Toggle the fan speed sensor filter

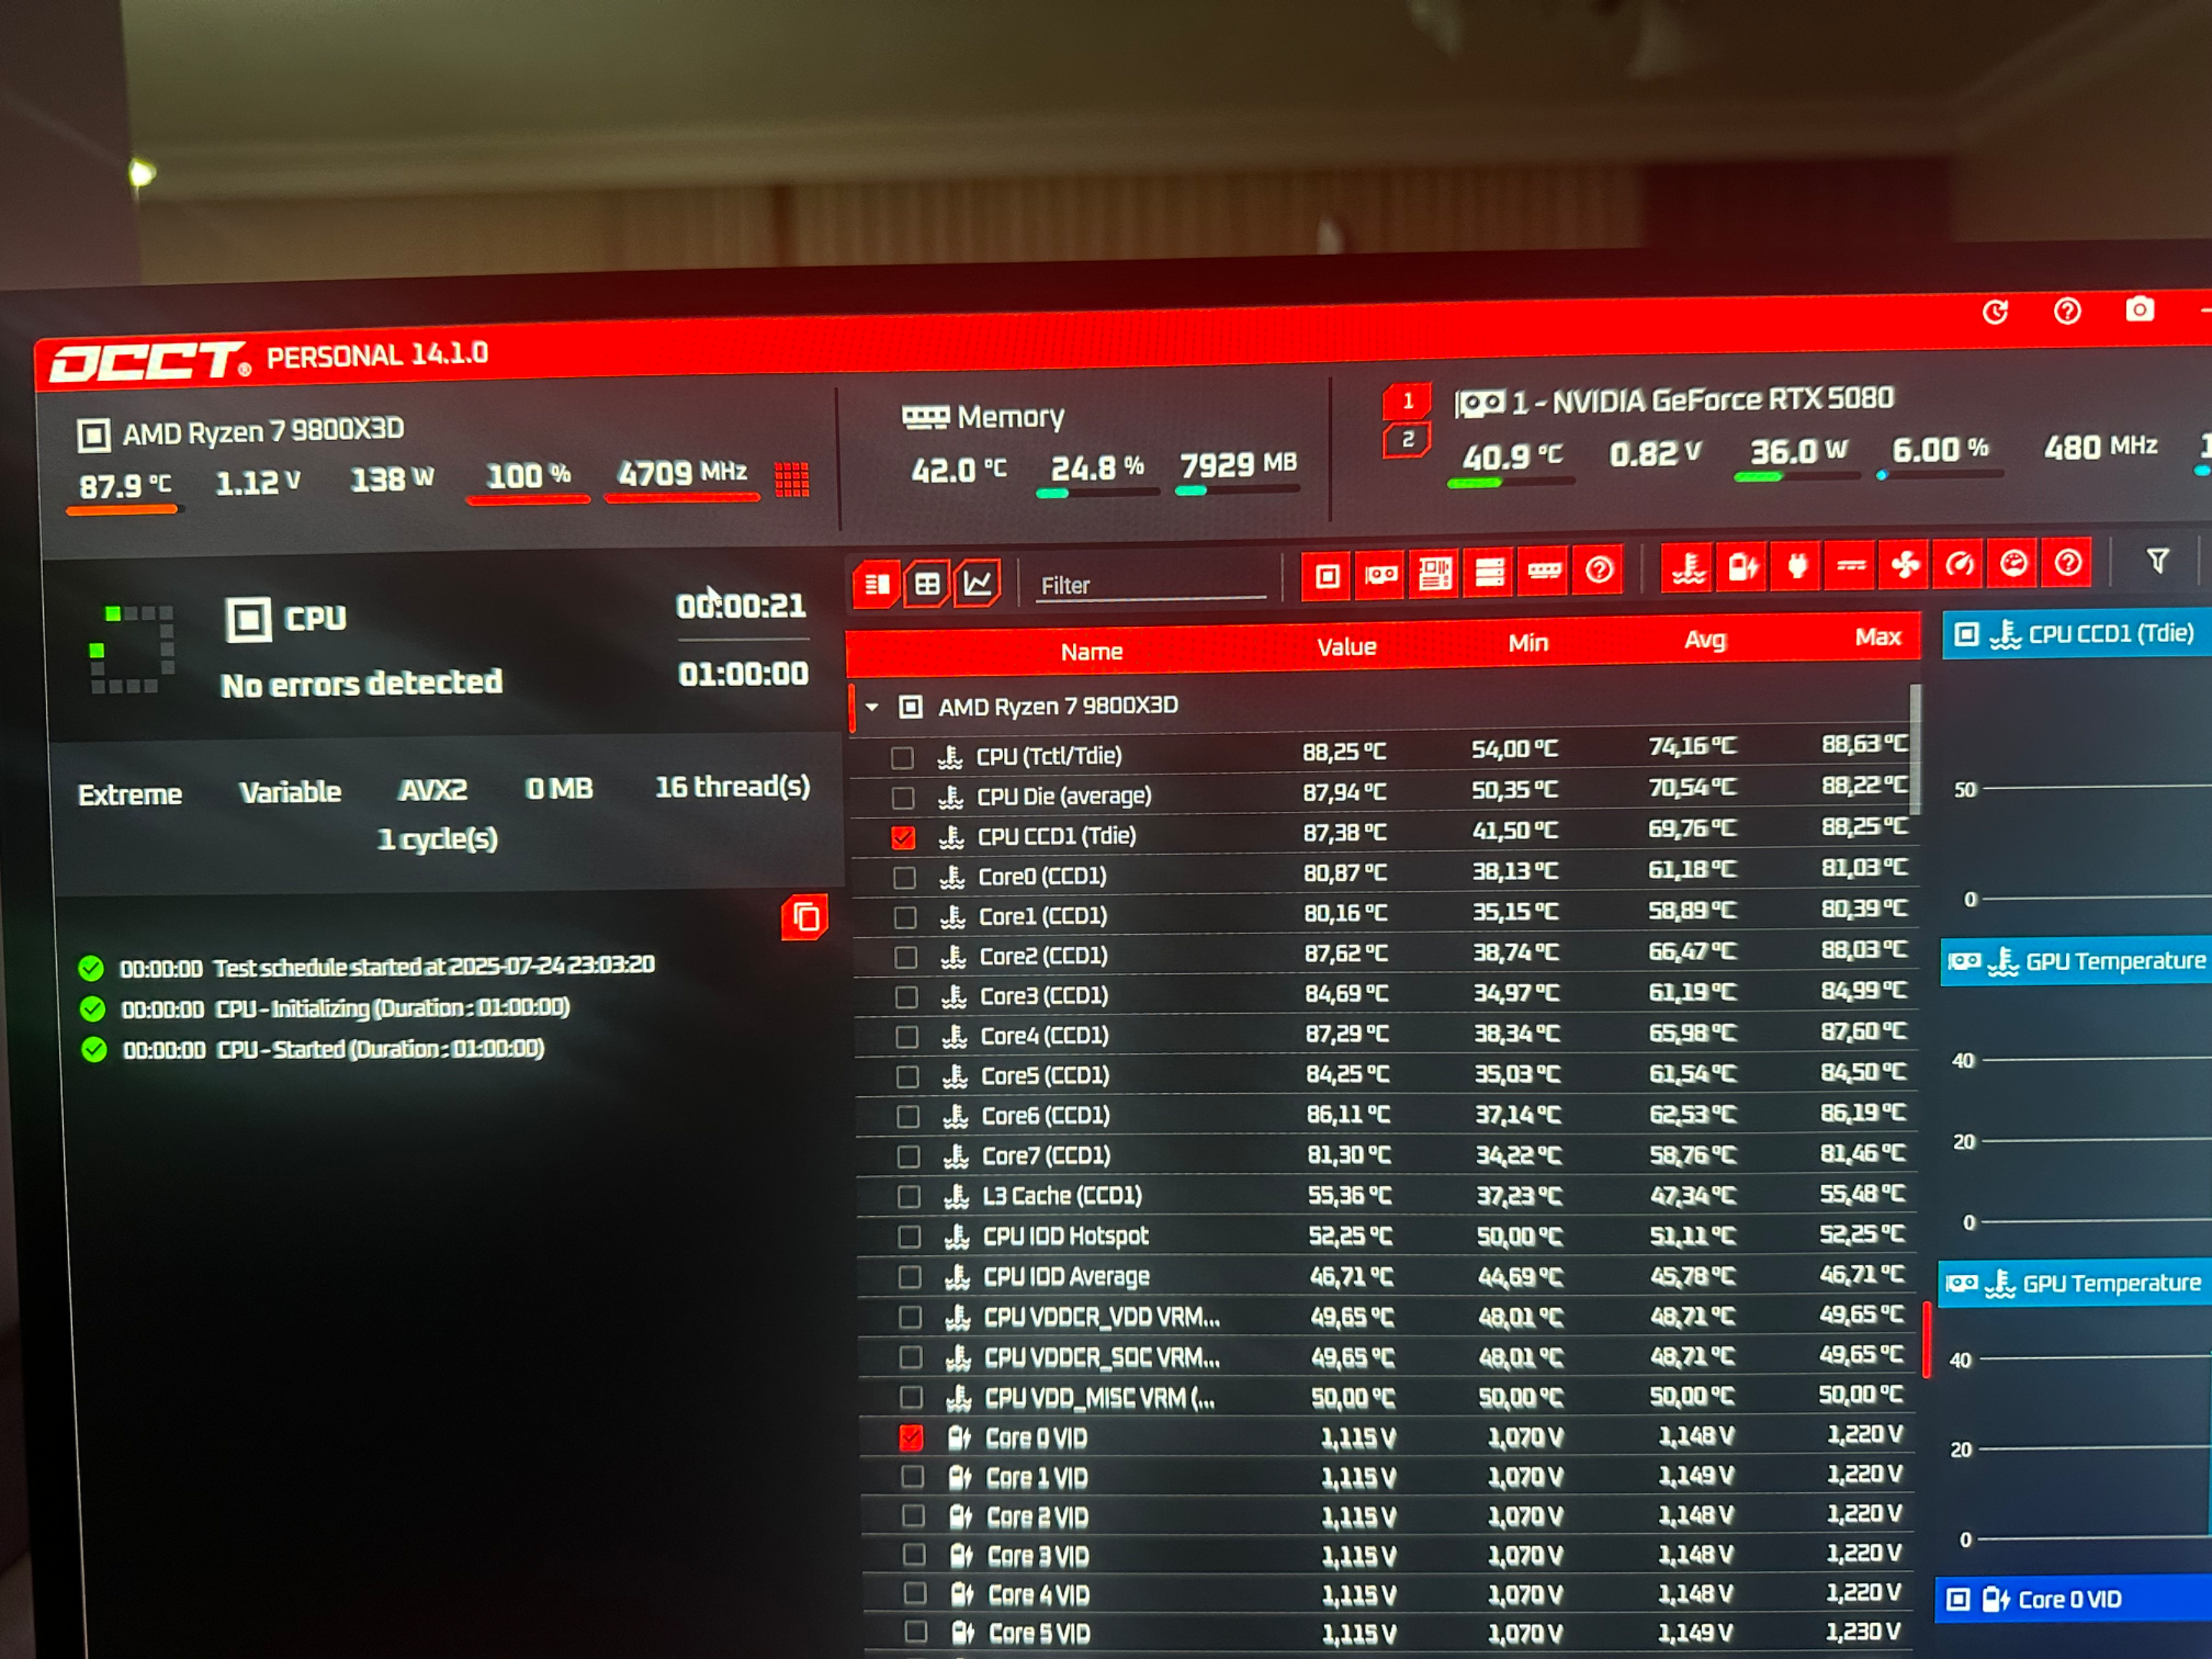[x=1905, y=564]
